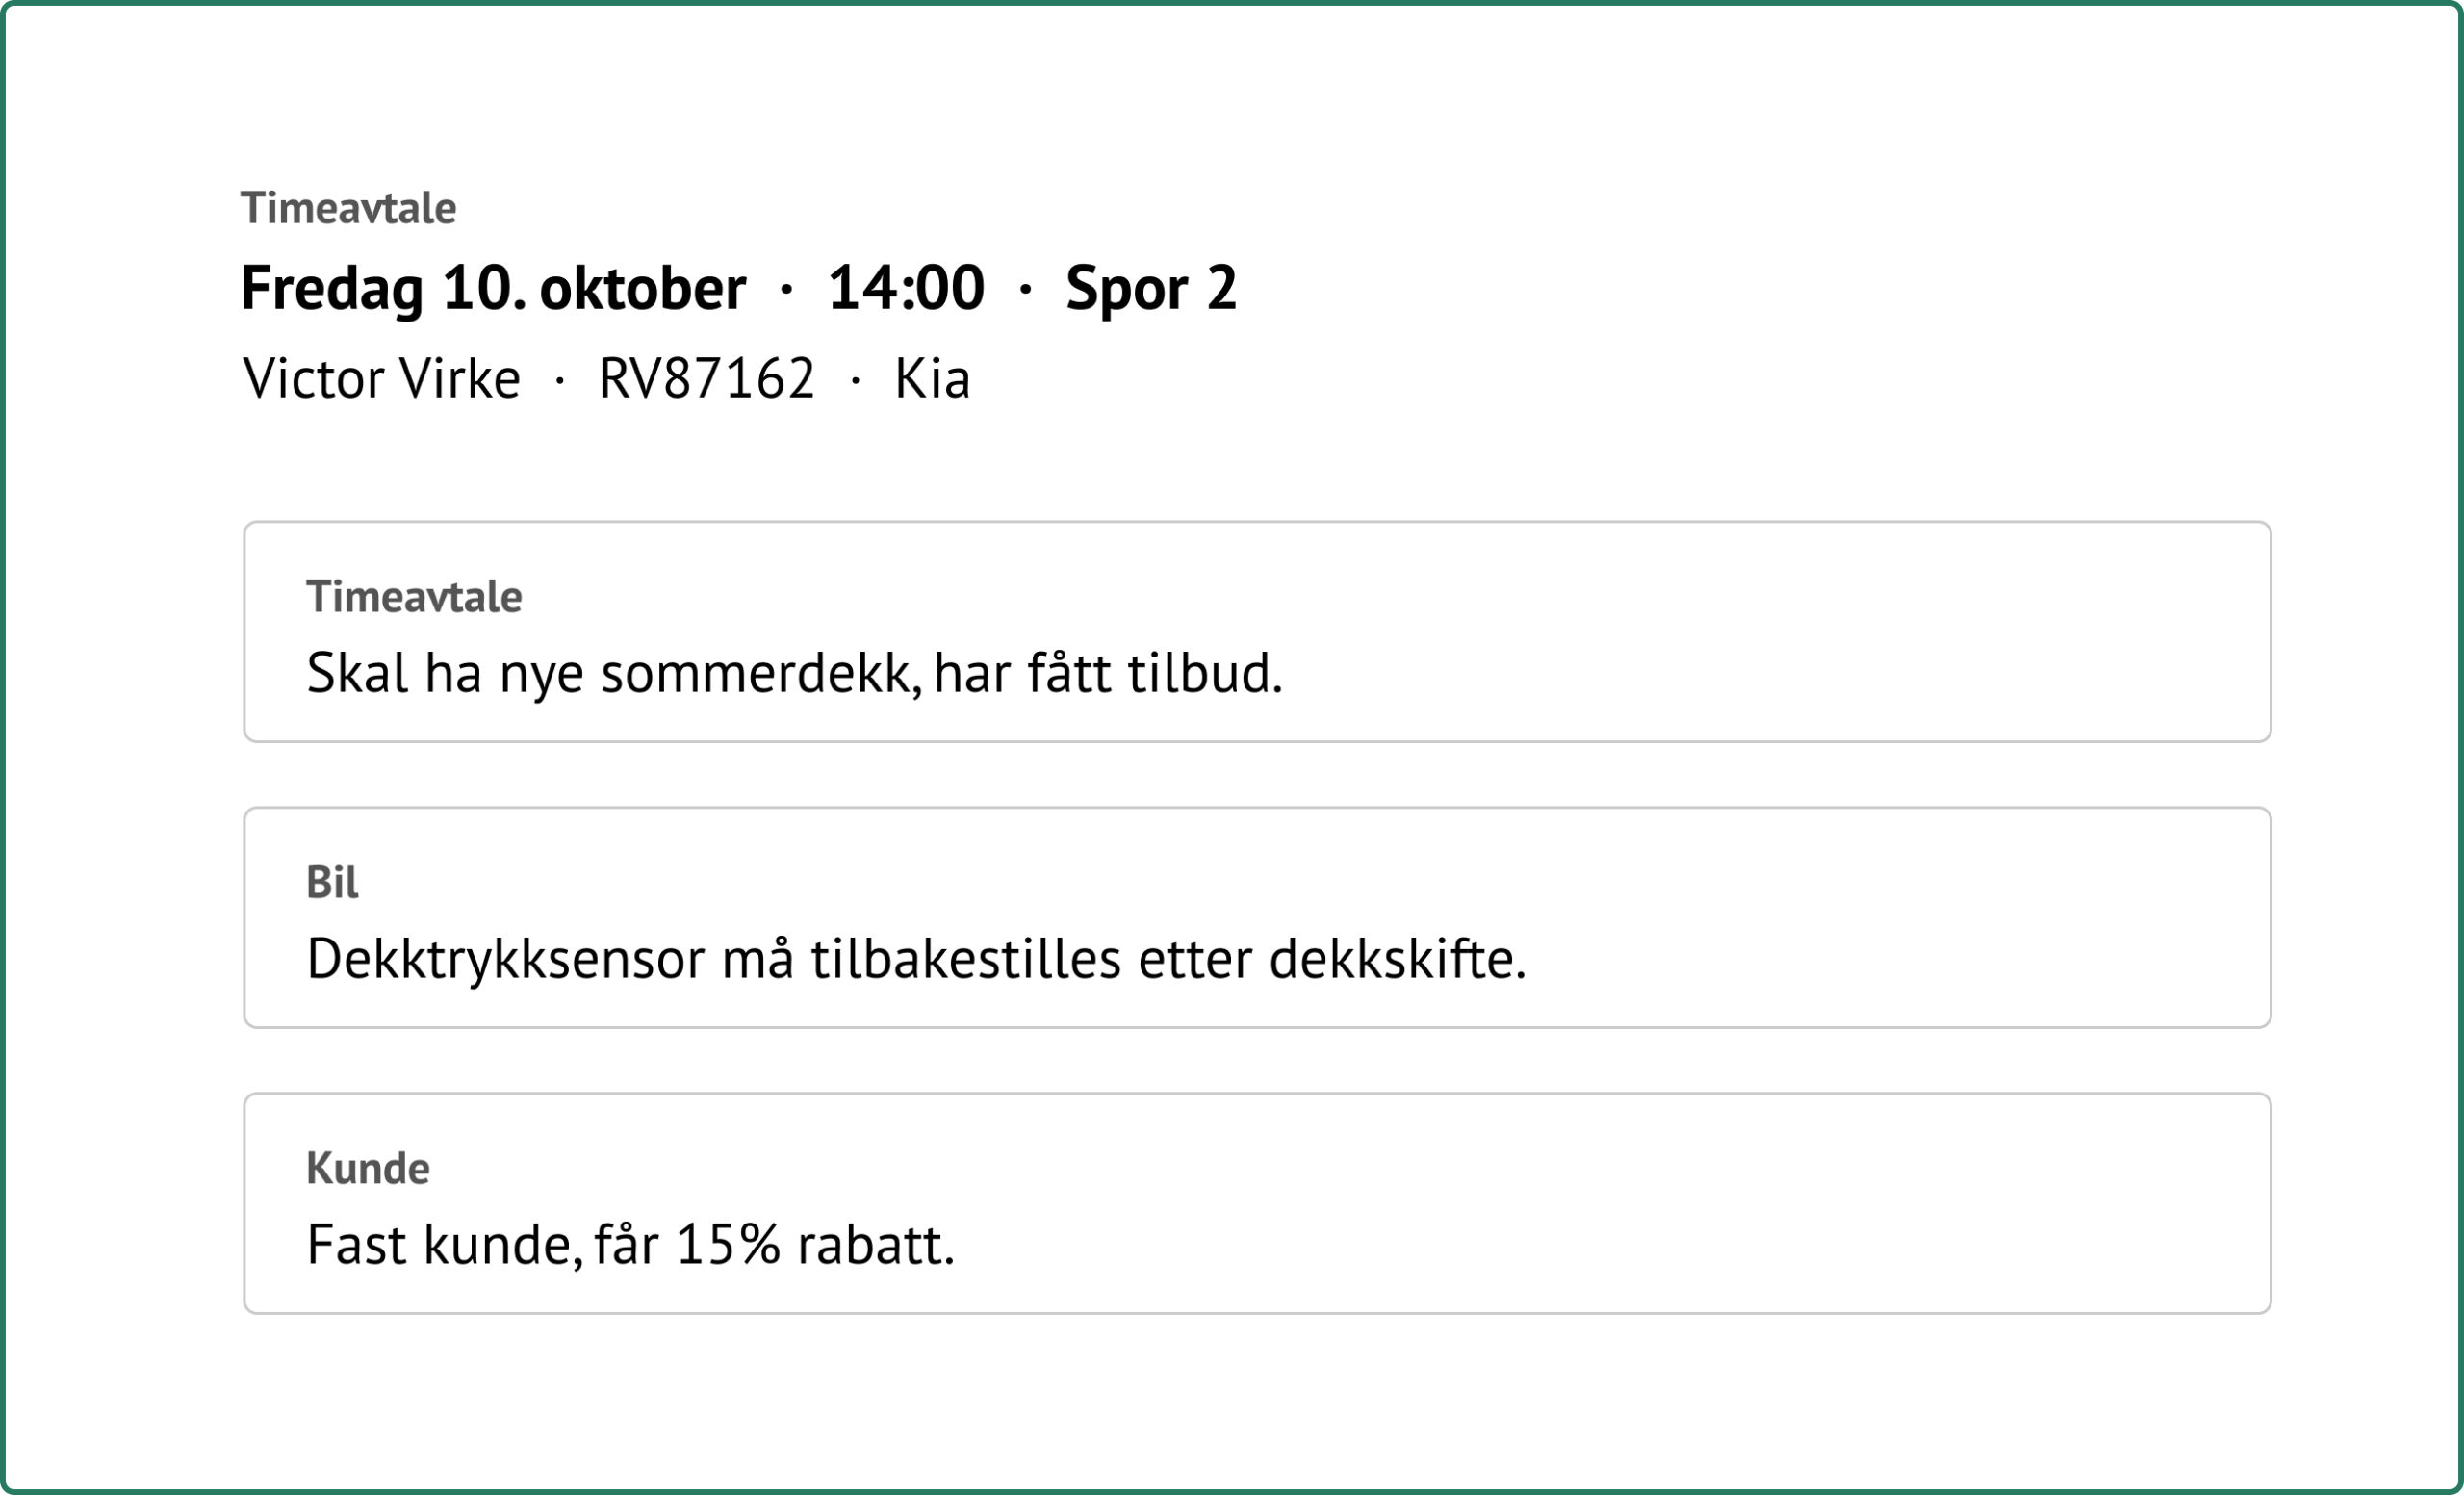Click the top Timeavtale heading label
Screen dimensions: 2464x1495
click(348, 208)
